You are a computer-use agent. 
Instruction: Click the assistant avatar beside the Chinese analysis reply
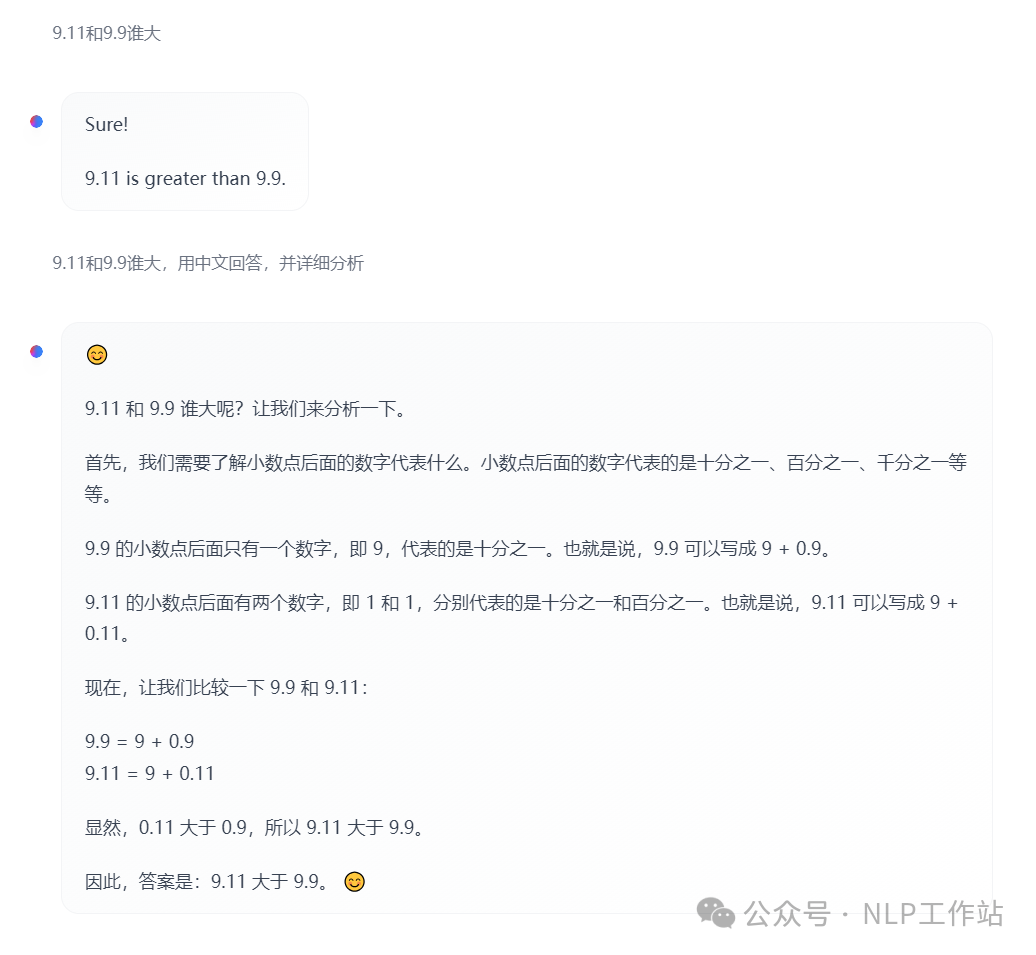pyautogui.click(x=36, y=352)
